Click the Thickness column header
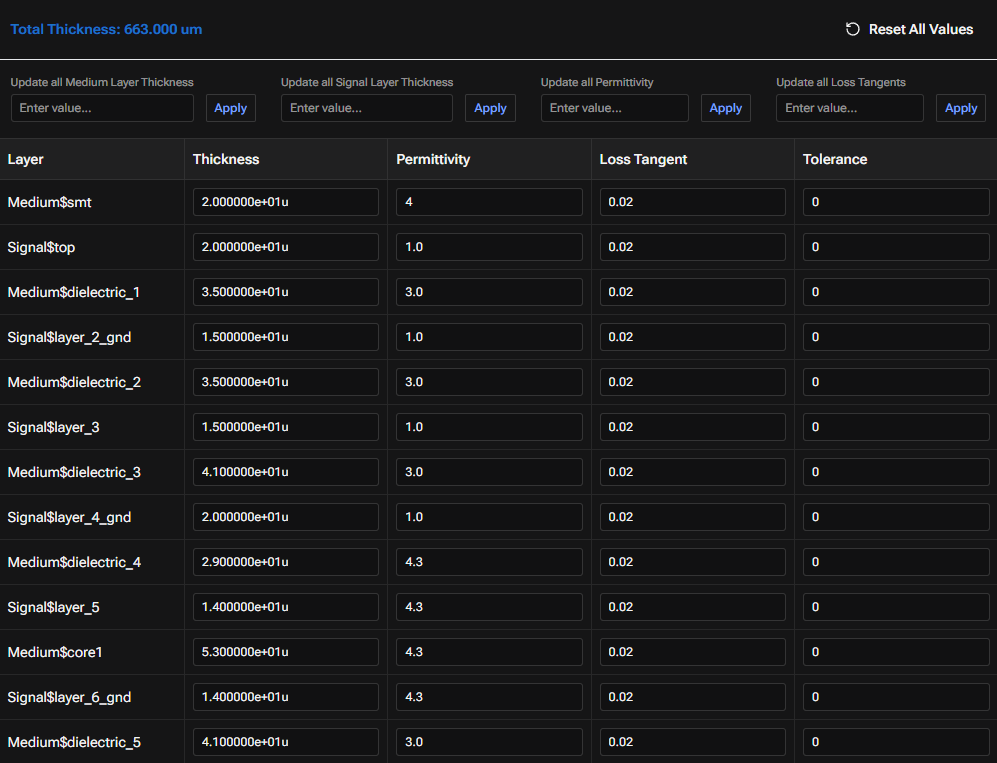Screen dimensions: 997x763 226,160
